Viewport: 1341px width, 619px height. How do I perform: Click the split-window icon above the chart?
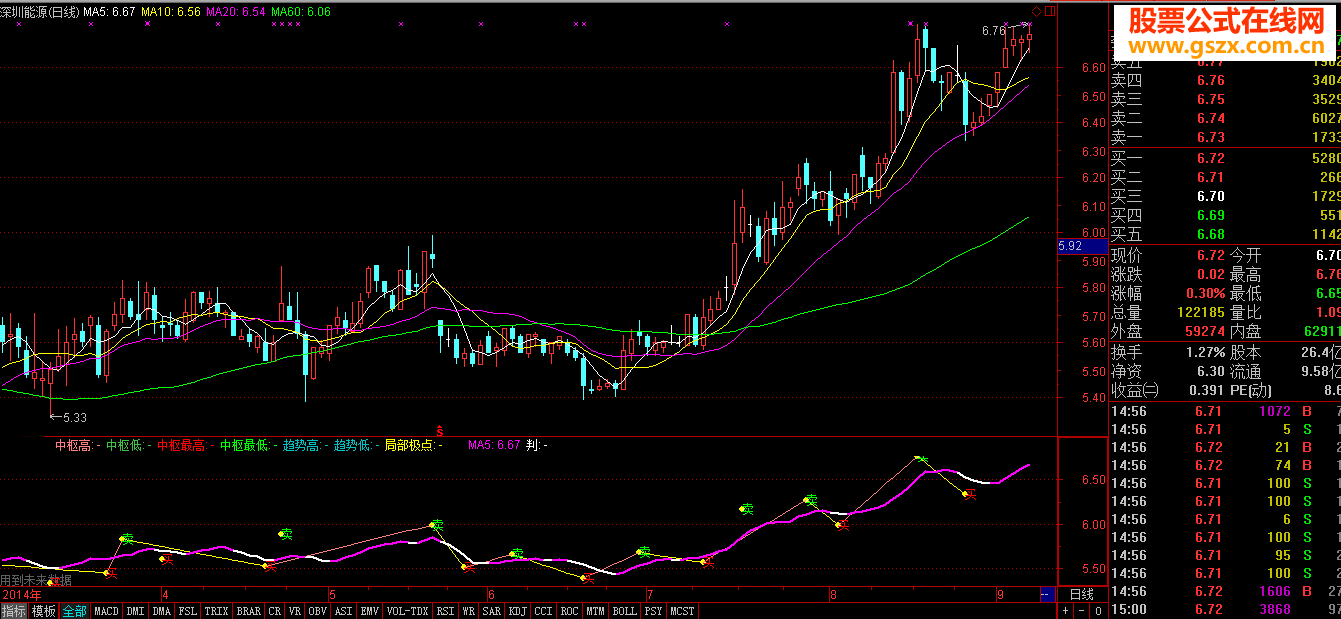(x=1049, y=11)
